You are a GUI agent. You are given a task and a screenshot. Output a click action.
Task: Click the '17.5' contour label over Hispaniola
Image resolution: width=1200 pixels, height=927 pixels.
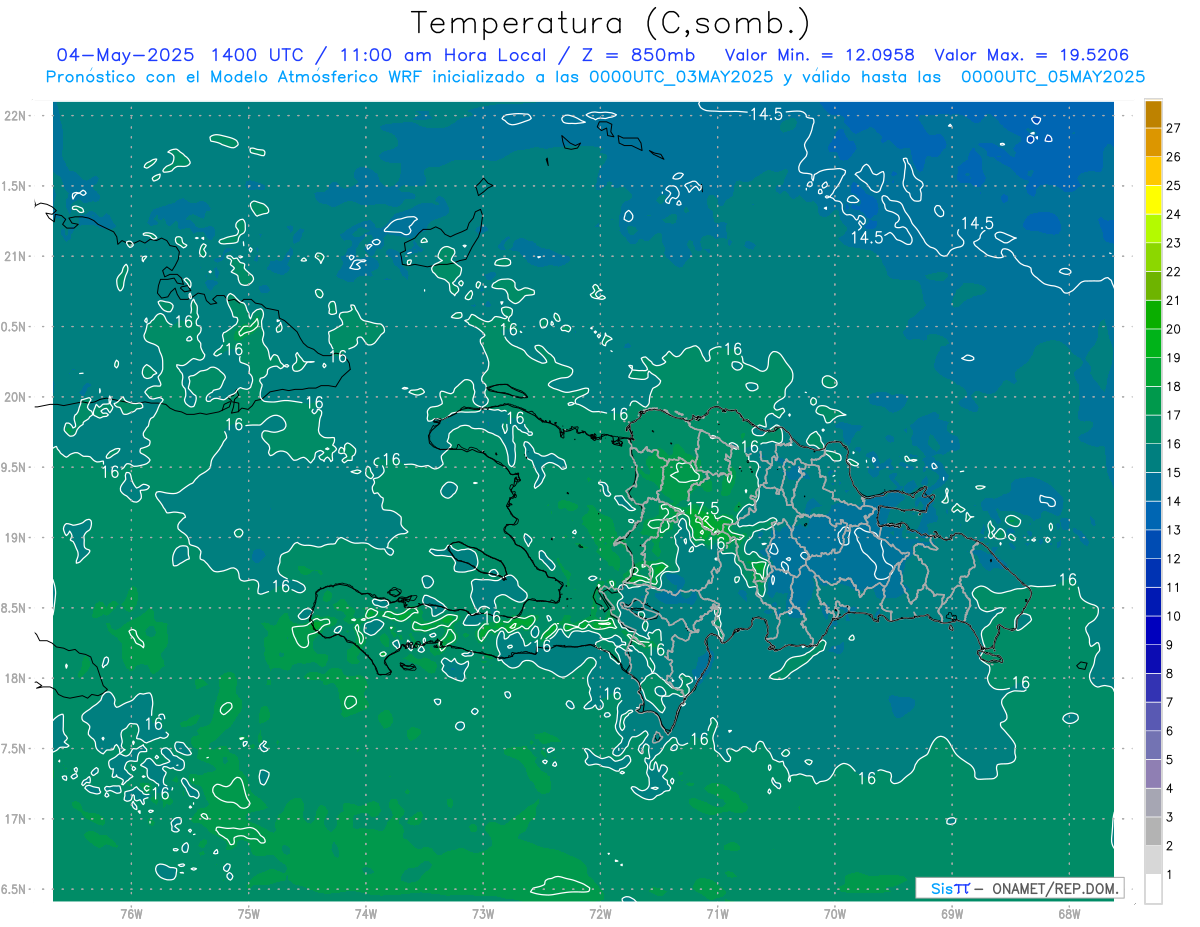point(704,509)
